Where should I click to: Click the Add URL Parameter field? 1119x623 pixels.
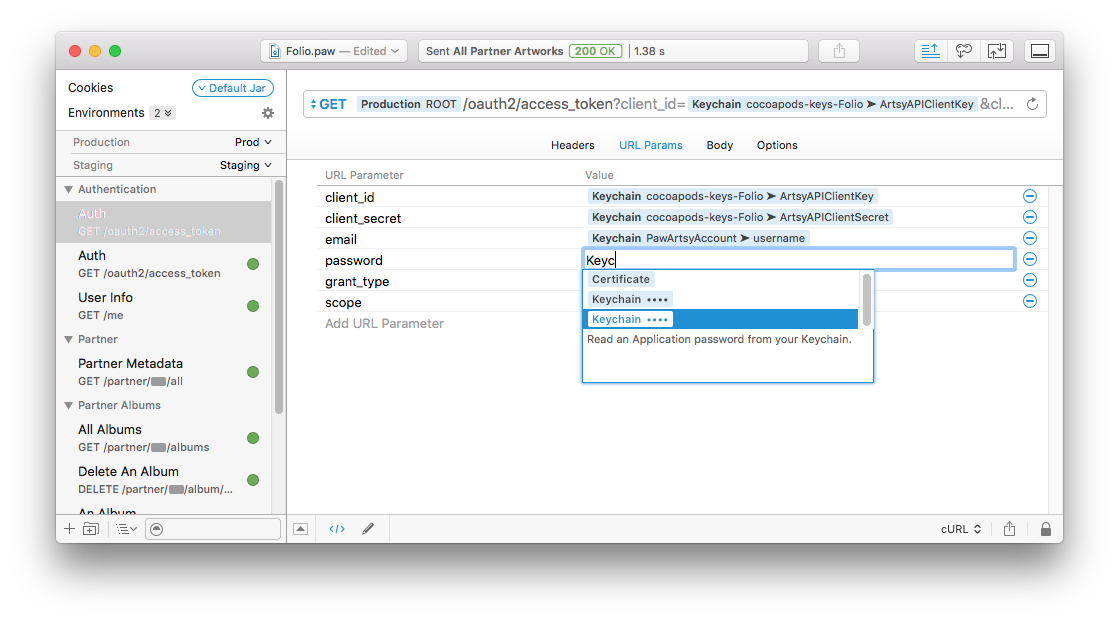click(384, 323)
